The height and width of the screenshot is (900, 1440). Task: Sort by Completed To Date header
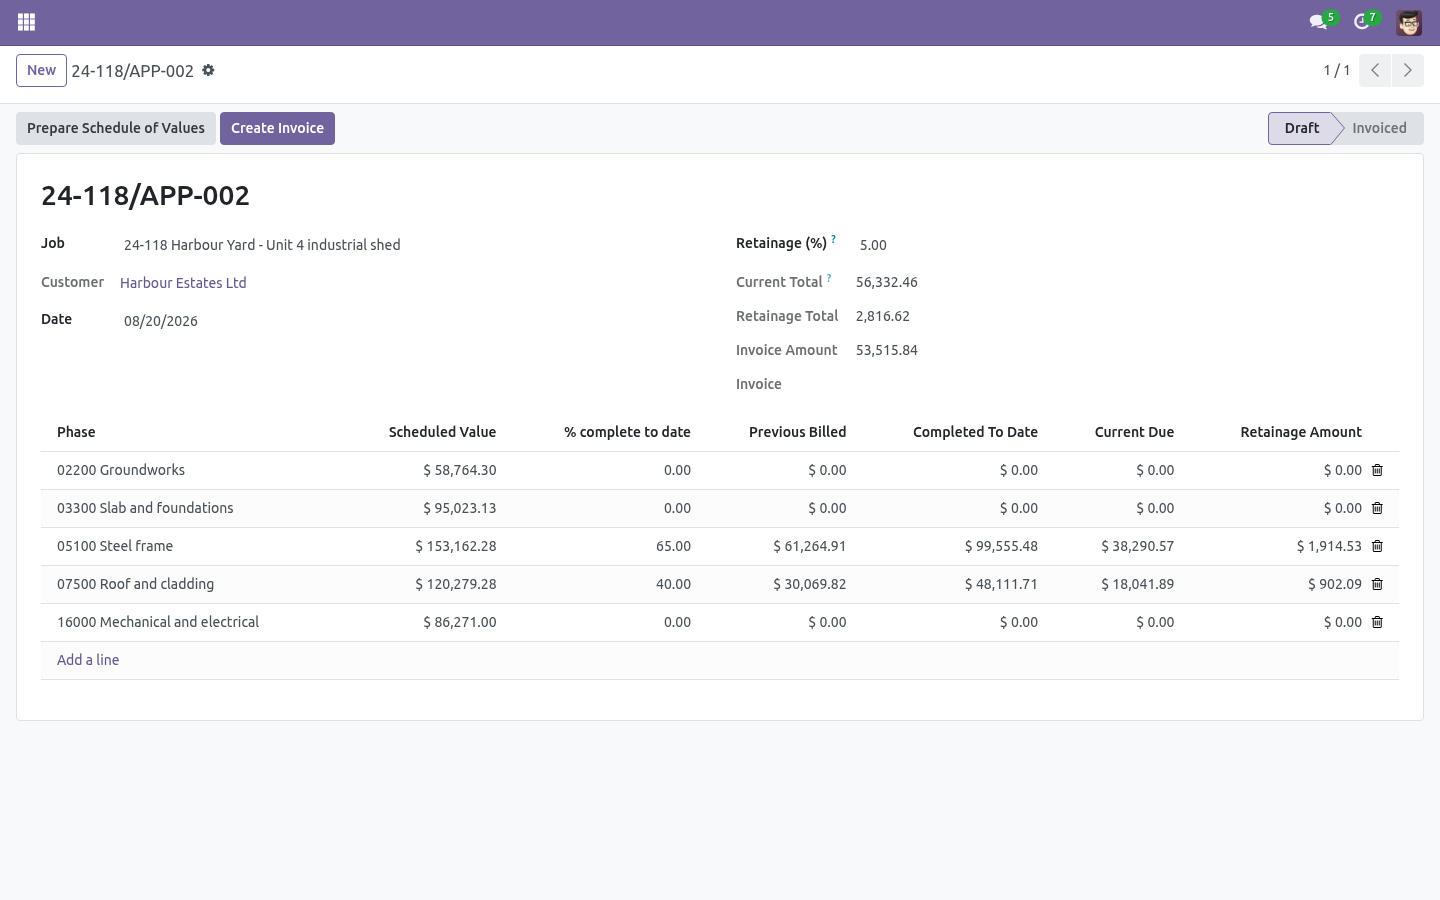975,432
